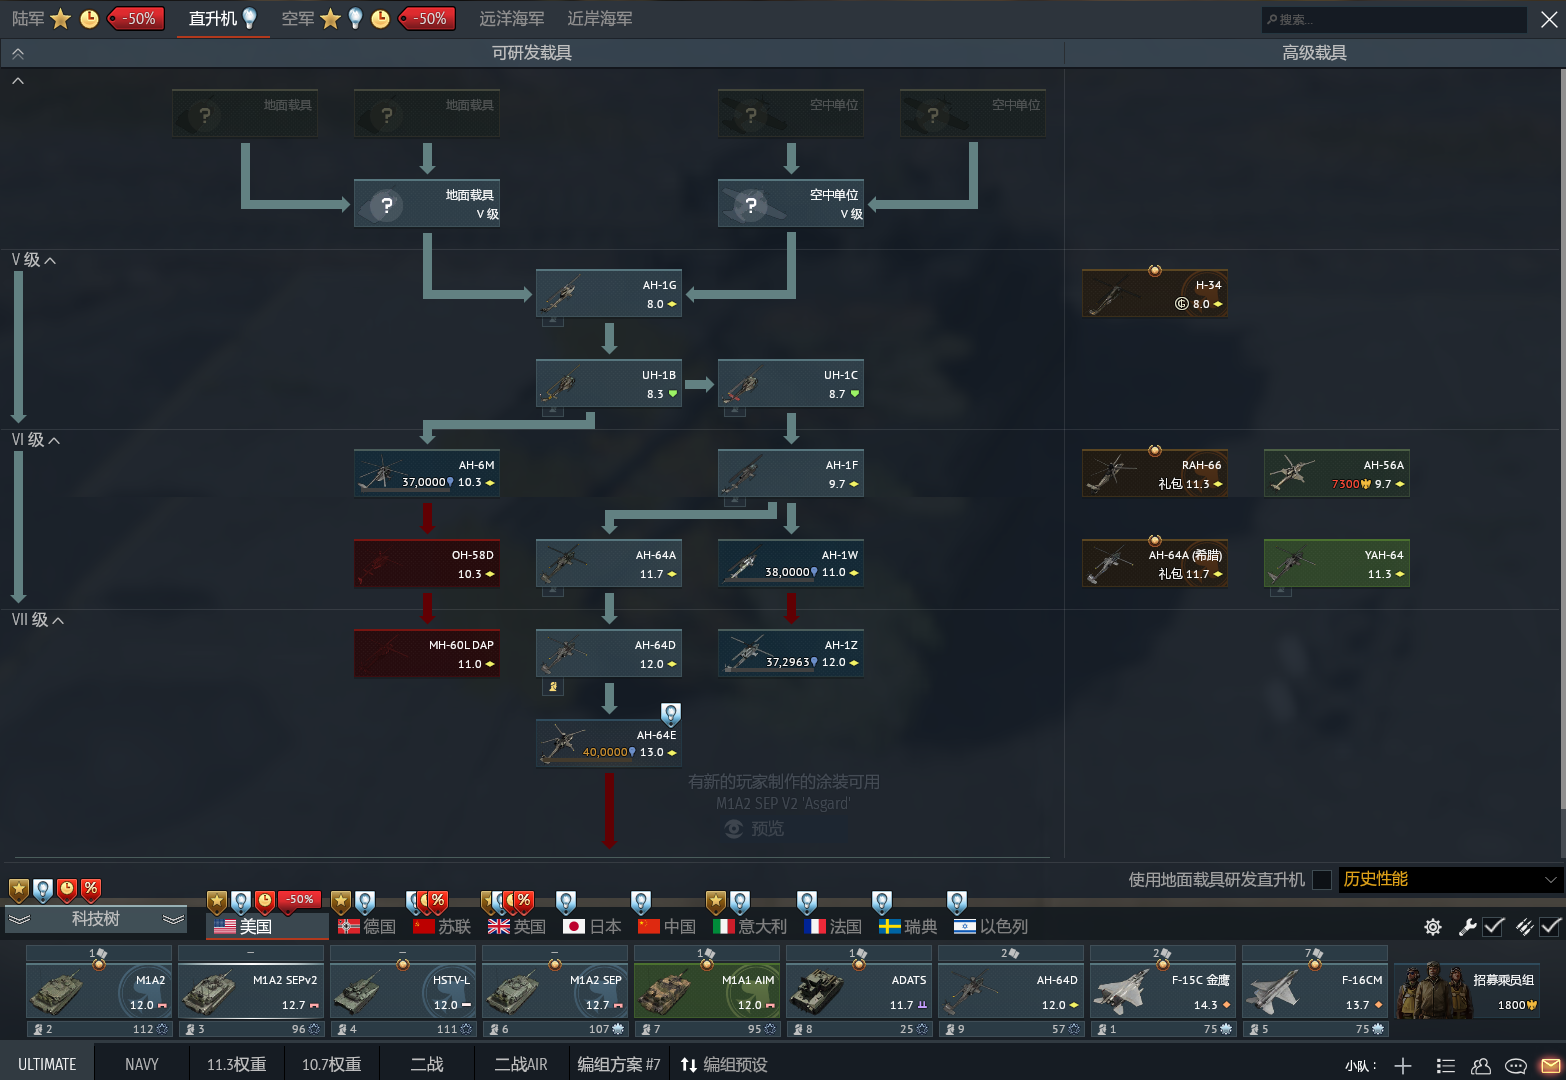Click the 招募乘员组 recruit crew button
1566x1081 pixels.
[x=1468, y=993]
